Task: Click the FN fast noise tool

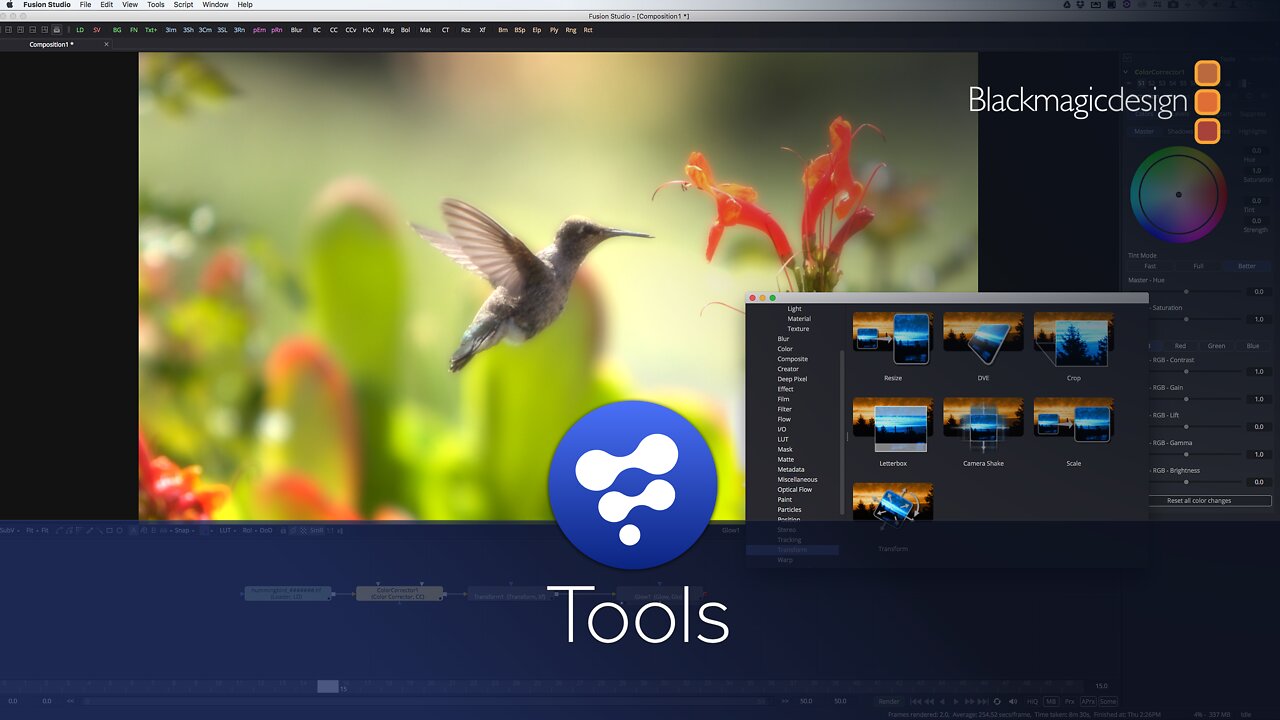Action: point(134,30)
